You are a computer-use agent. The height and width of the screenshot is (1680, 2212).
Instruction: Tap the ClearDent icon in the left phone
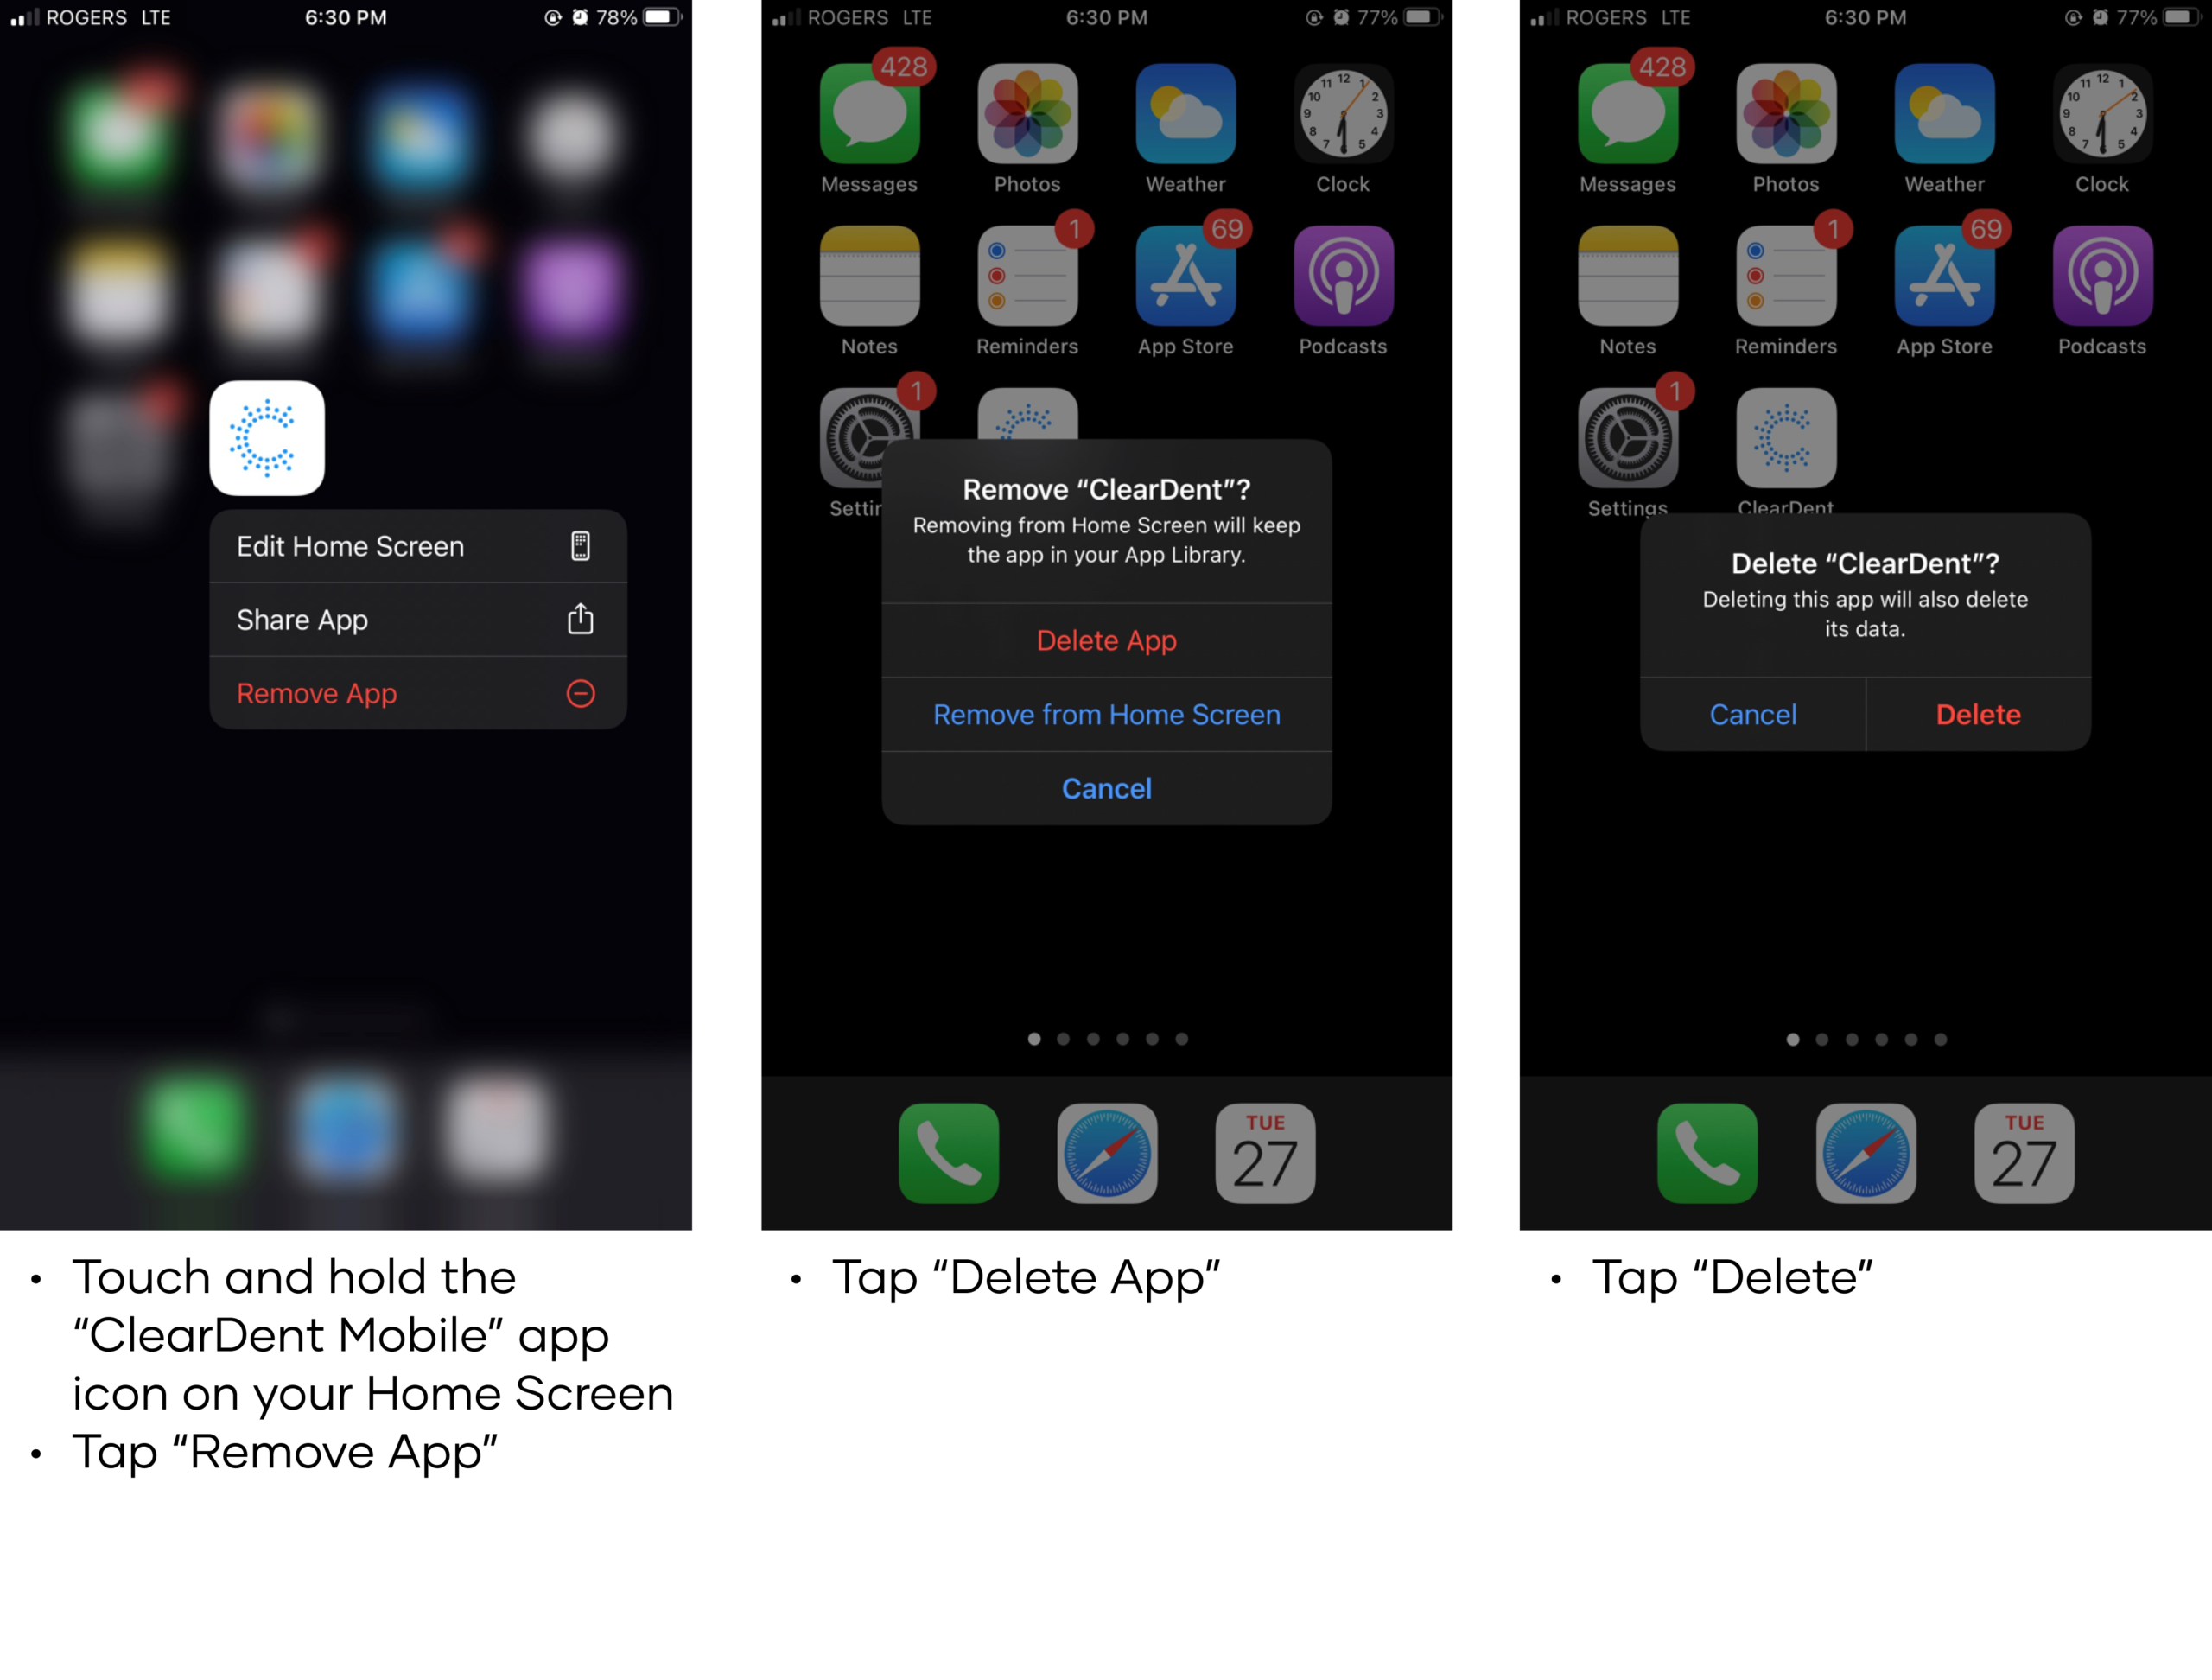[x=267, y=438]
